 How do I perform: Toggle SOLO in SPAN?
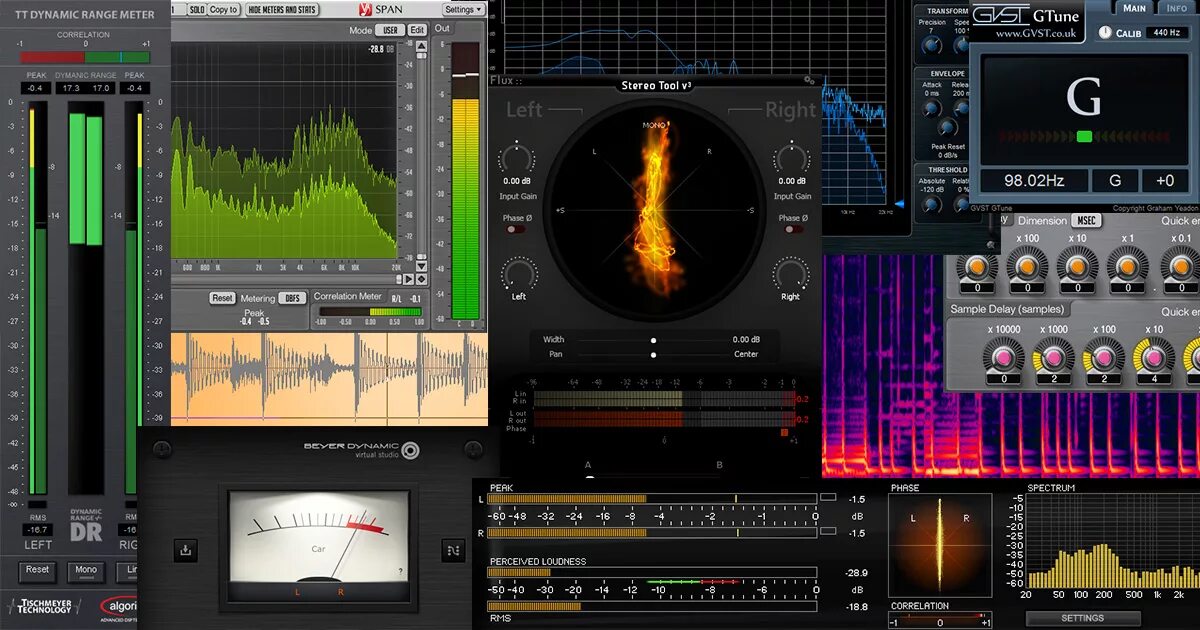[196, 9]
